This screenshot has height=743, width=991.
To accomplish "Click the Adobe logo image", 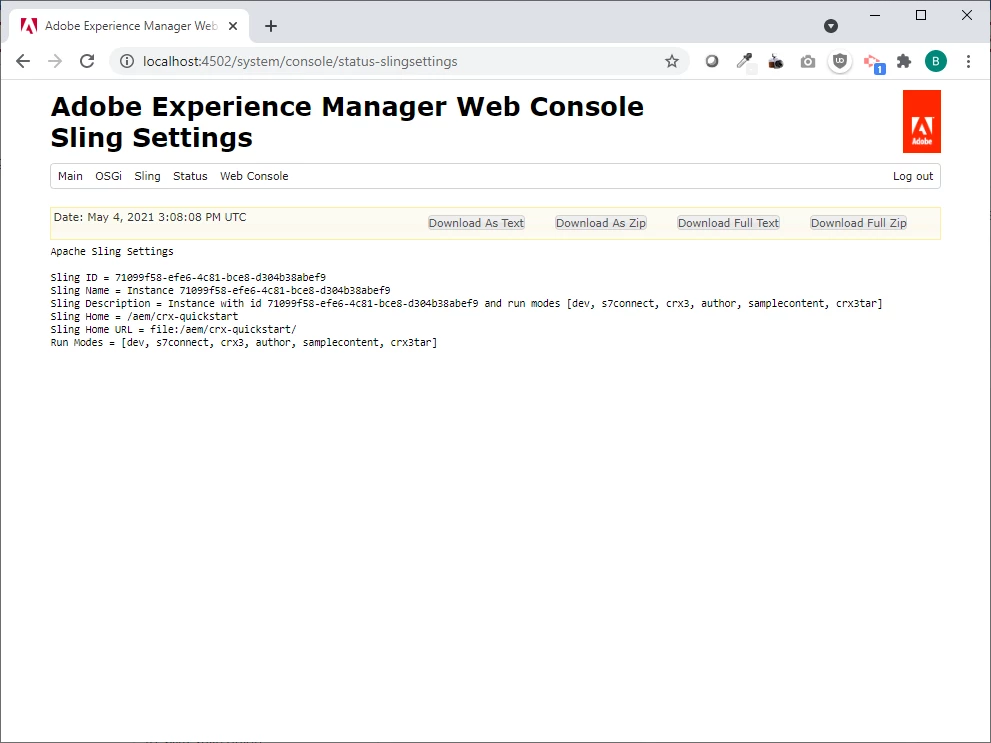I will 921,121.
